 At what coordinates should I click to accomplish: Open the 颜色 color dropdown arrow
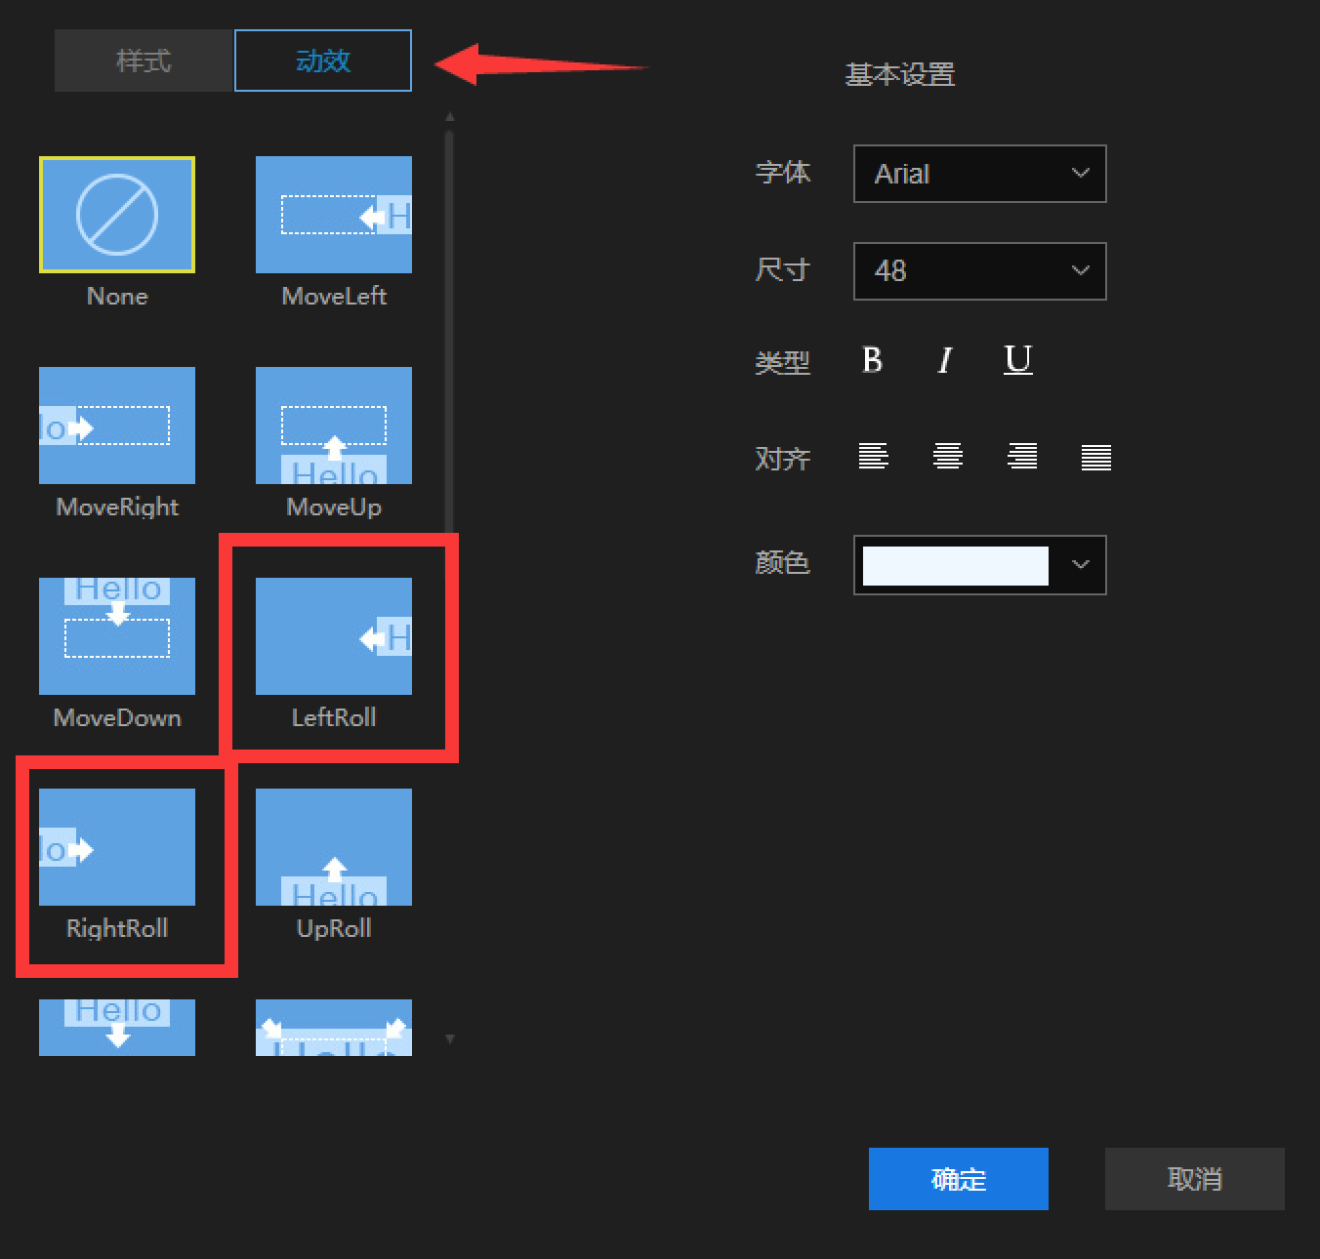pos(1079,565)
